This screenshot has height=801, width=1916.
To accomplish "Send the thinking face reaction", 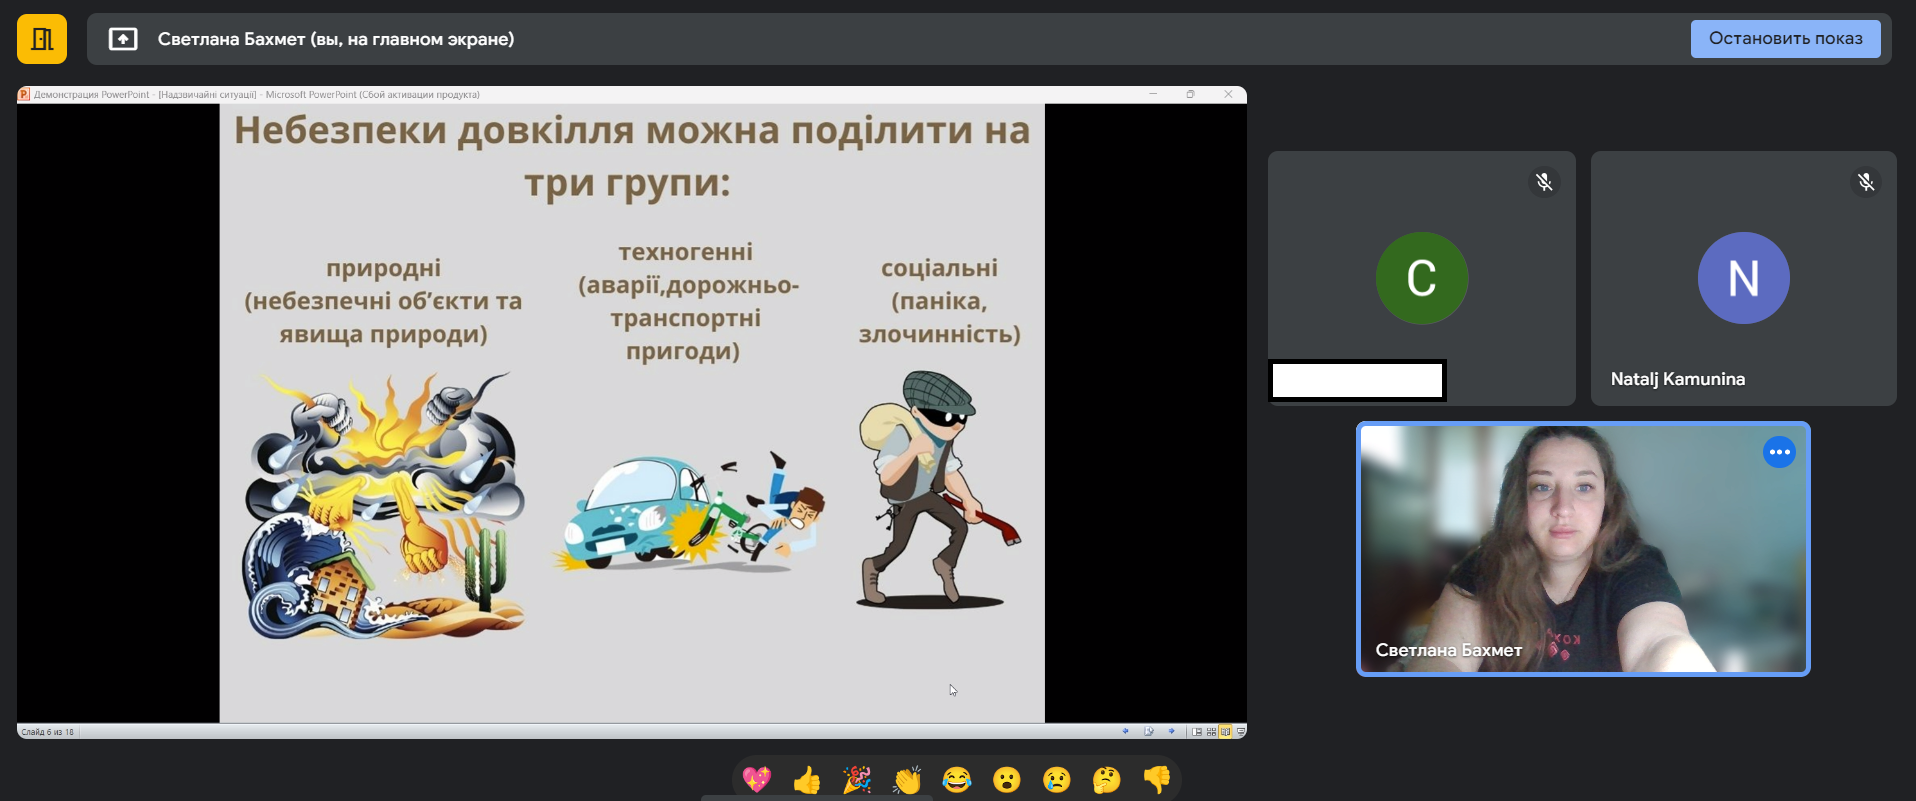I will (1107, 779).
